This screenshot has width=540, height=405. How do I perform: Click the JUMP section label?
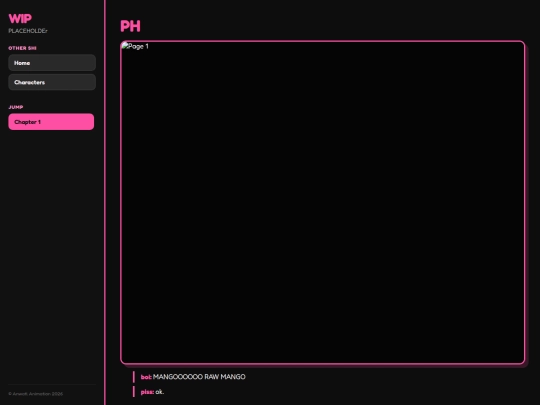click(16, 107)
